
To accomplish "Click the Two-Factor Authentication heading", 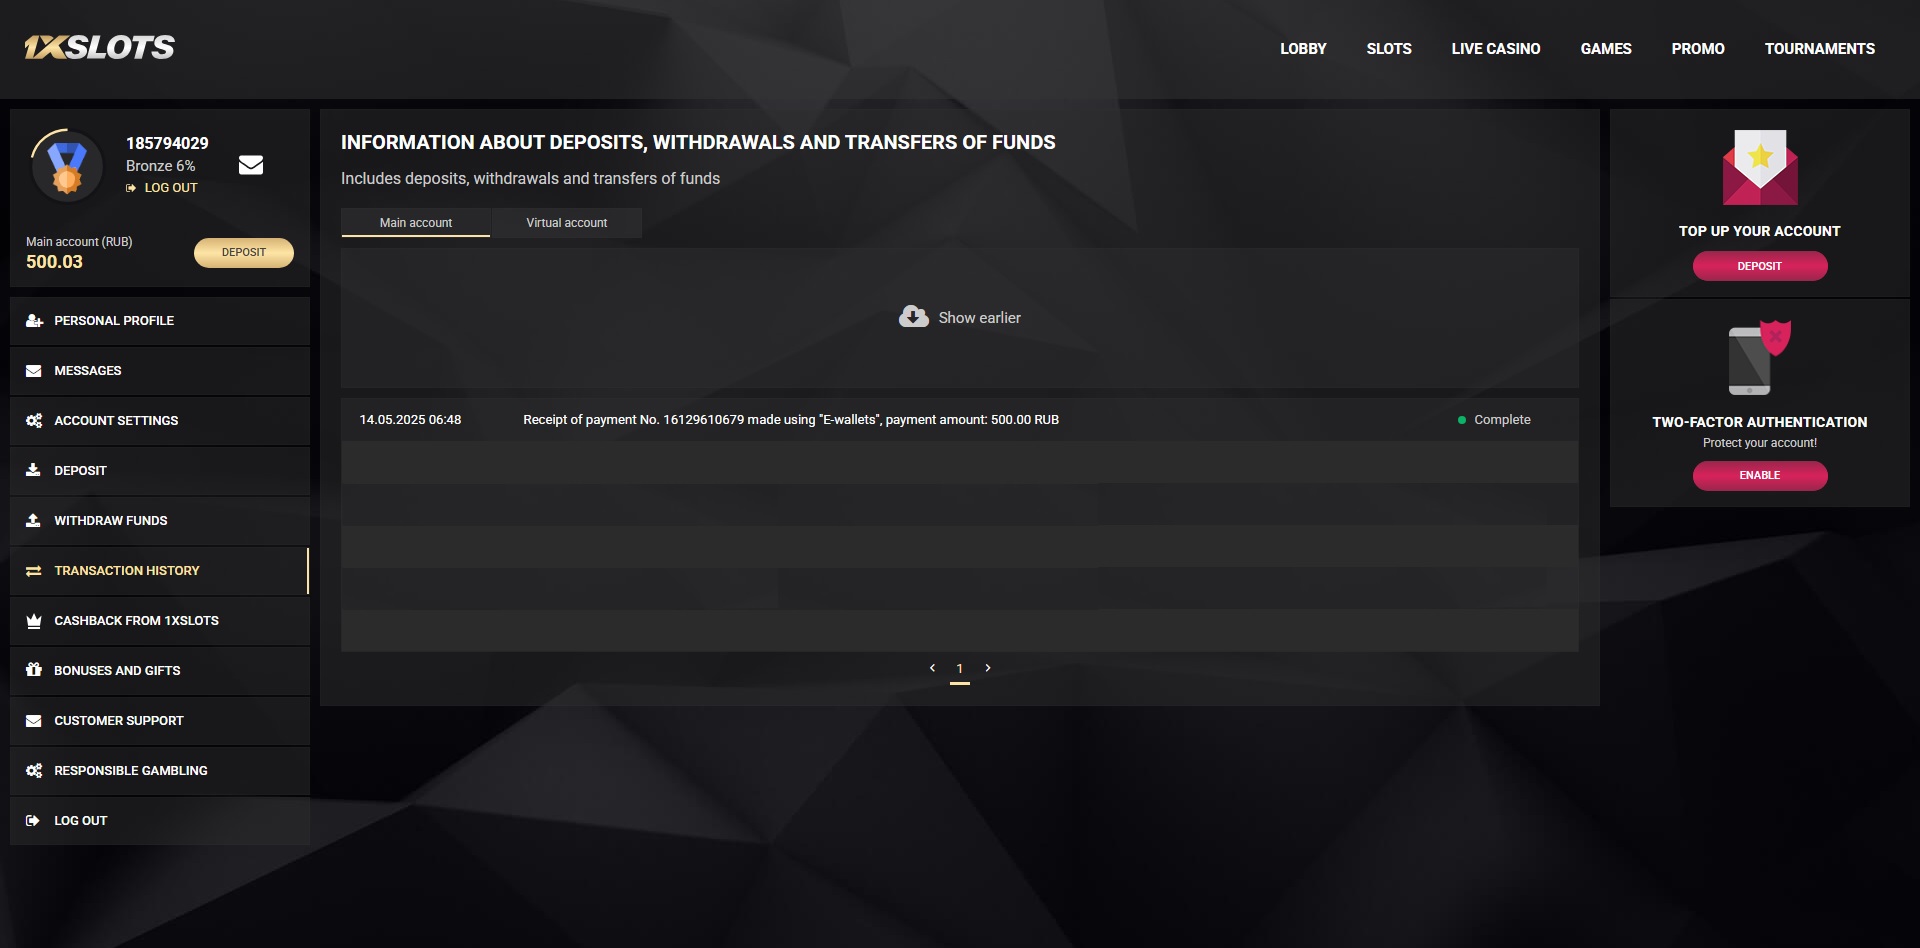I will pyautogui.click(x=1760, y=422).
